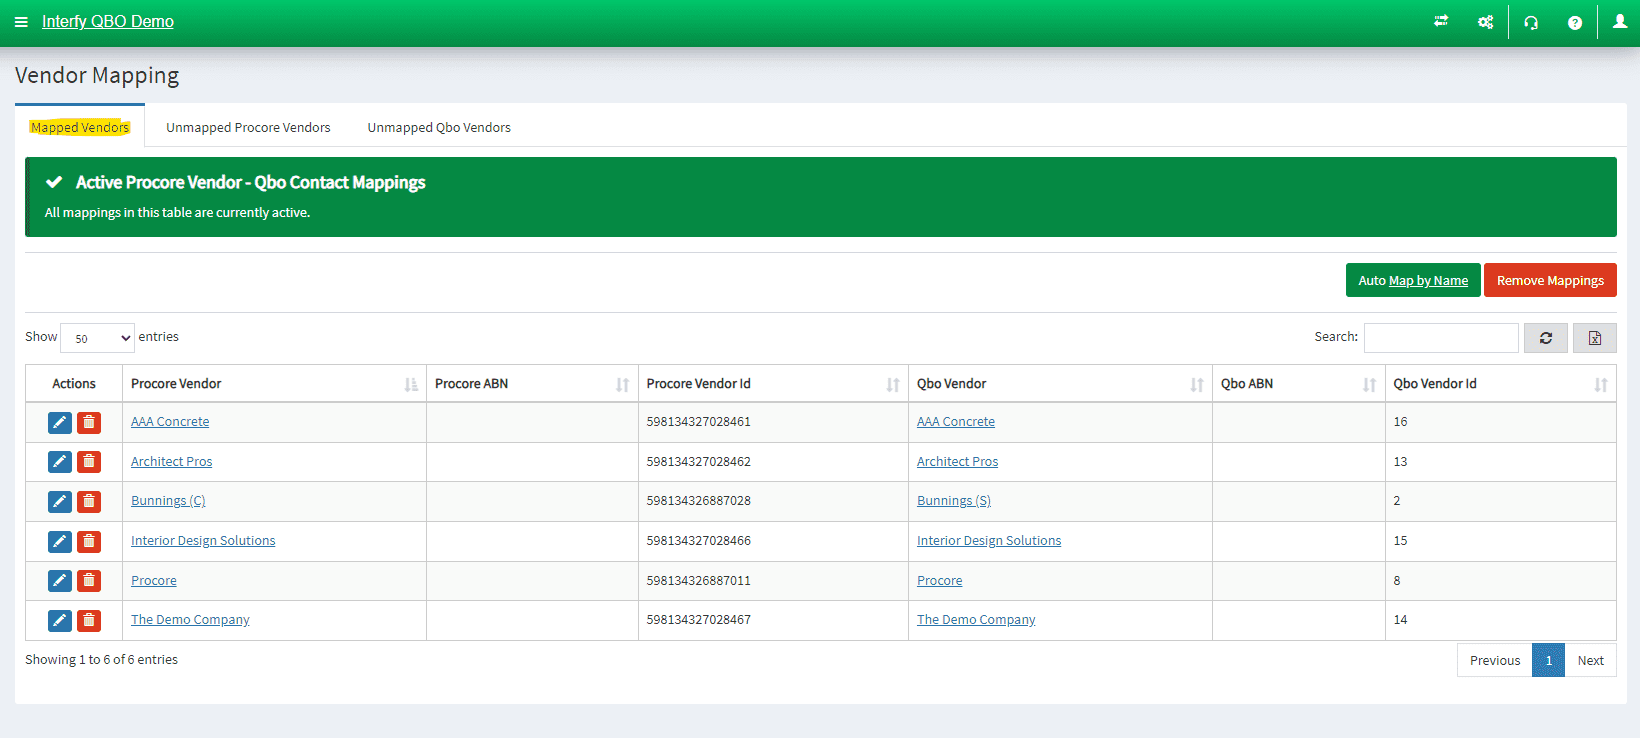Screen dimensions: 1640x738
Task: Switch to Mapped Vendors tab
Action: point(80,127)
